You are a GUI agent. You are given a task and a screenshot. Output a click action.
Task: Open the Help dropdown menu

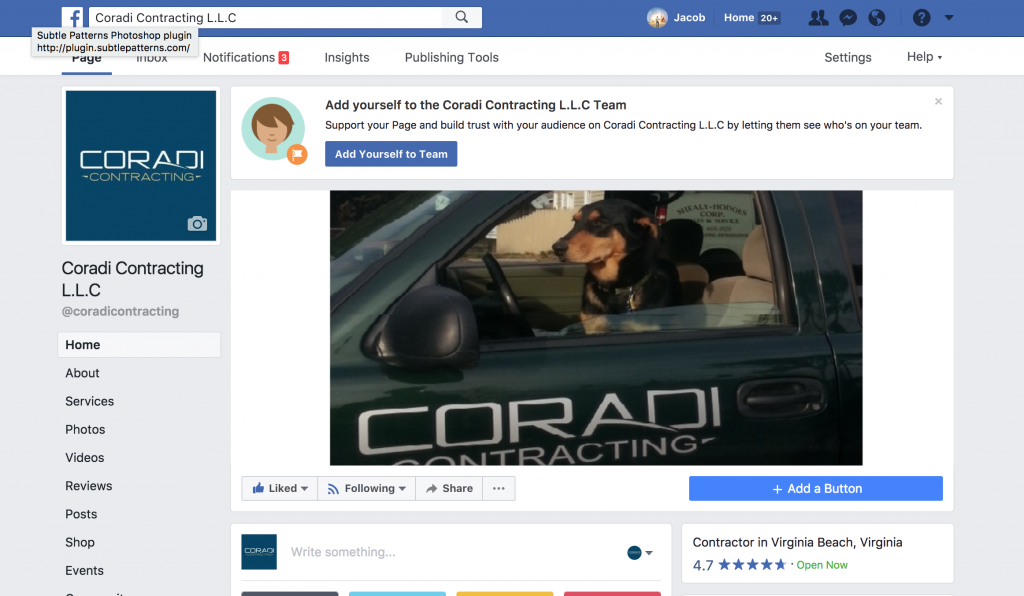tap(924, 57)
